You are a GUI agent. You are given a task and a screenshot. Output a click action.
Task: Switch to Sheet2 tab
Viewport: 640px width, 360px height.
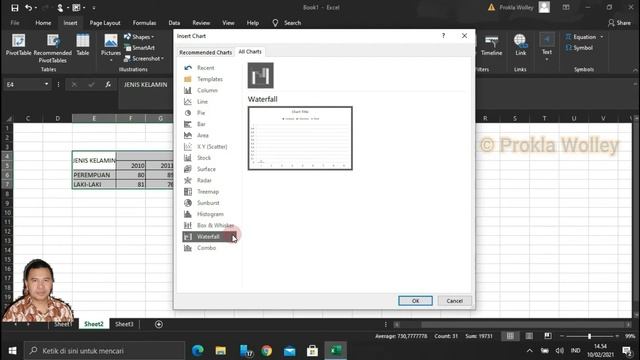94,324
